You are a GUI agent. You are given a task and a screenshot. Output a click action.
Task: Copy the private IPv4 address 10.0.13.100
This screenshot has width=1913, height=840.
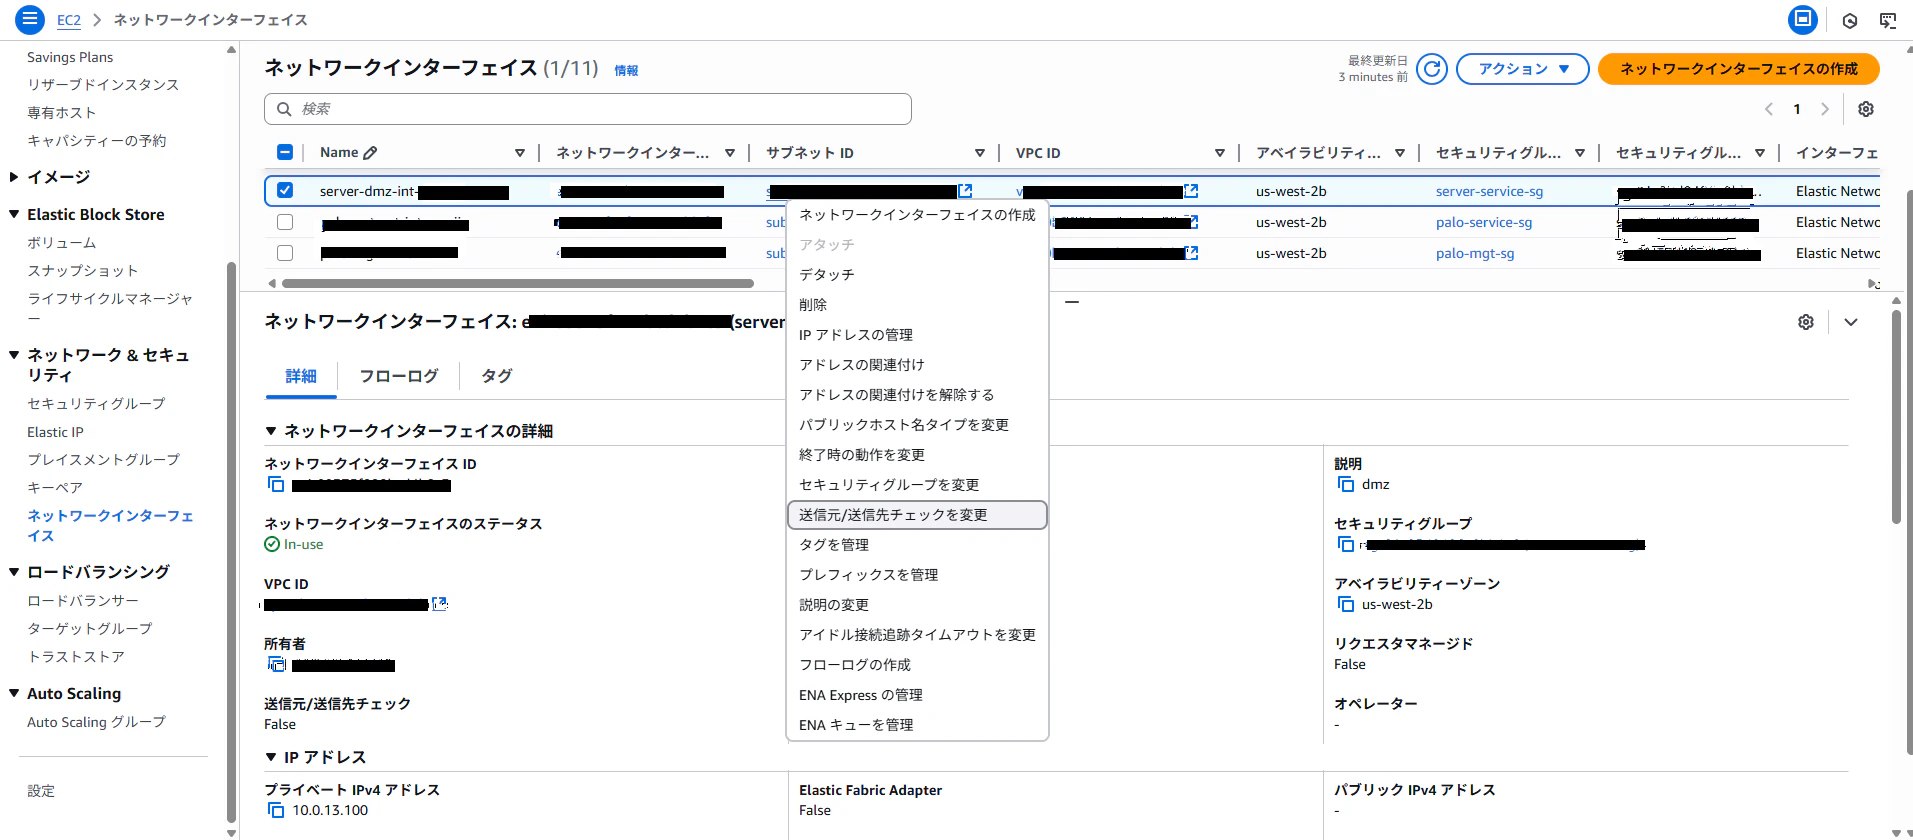pos(276,810)
